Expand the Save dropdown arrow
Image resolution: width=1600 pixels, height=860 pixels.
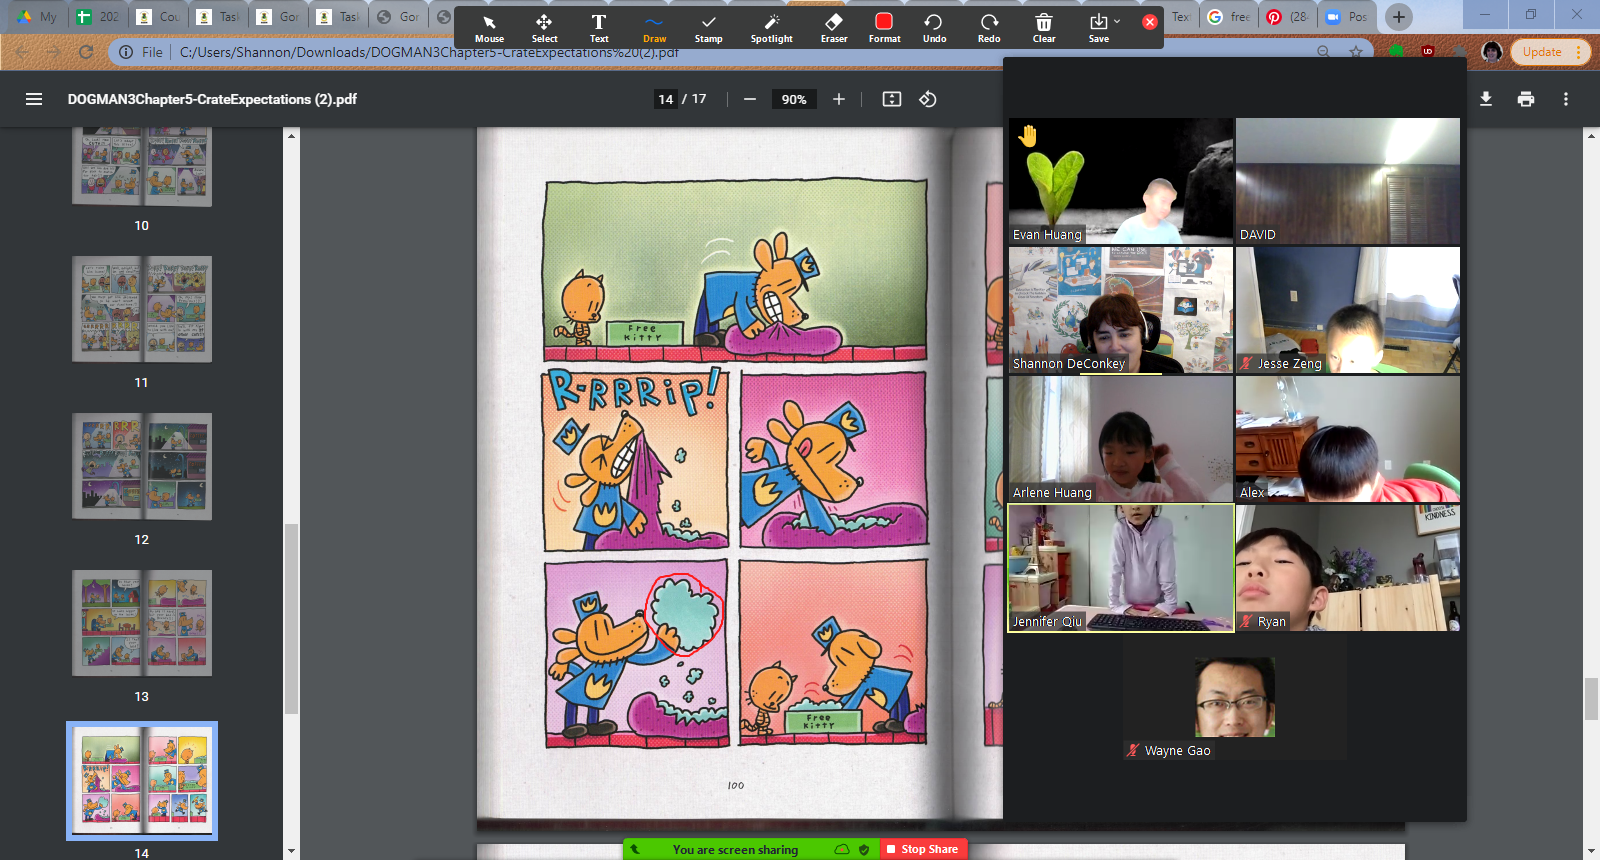pos(1117,21)
